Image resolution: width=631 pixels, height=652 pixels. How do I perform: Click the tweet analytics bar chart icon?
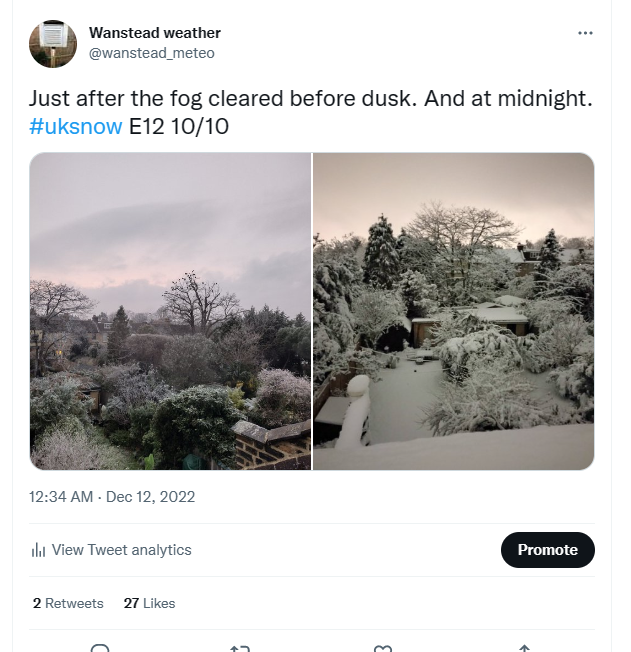tap(38, 550)
